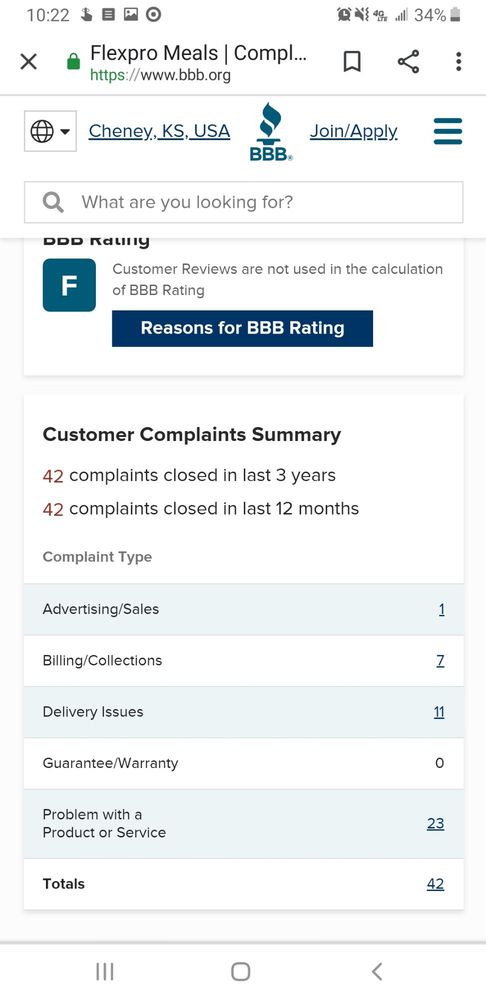Open Problem with Product complaint count 23
Viewport: 486px width, 1000px height.
pos(436,824)
